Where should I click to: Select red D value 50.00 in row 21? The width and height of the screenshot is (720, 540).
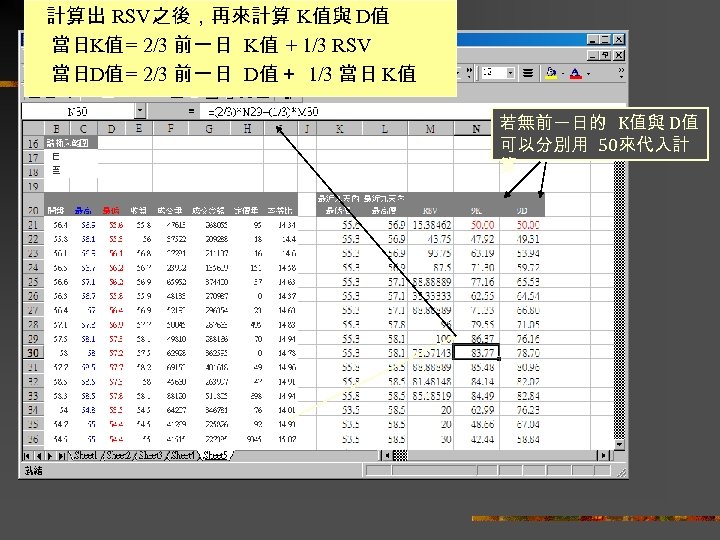(522, 225)
